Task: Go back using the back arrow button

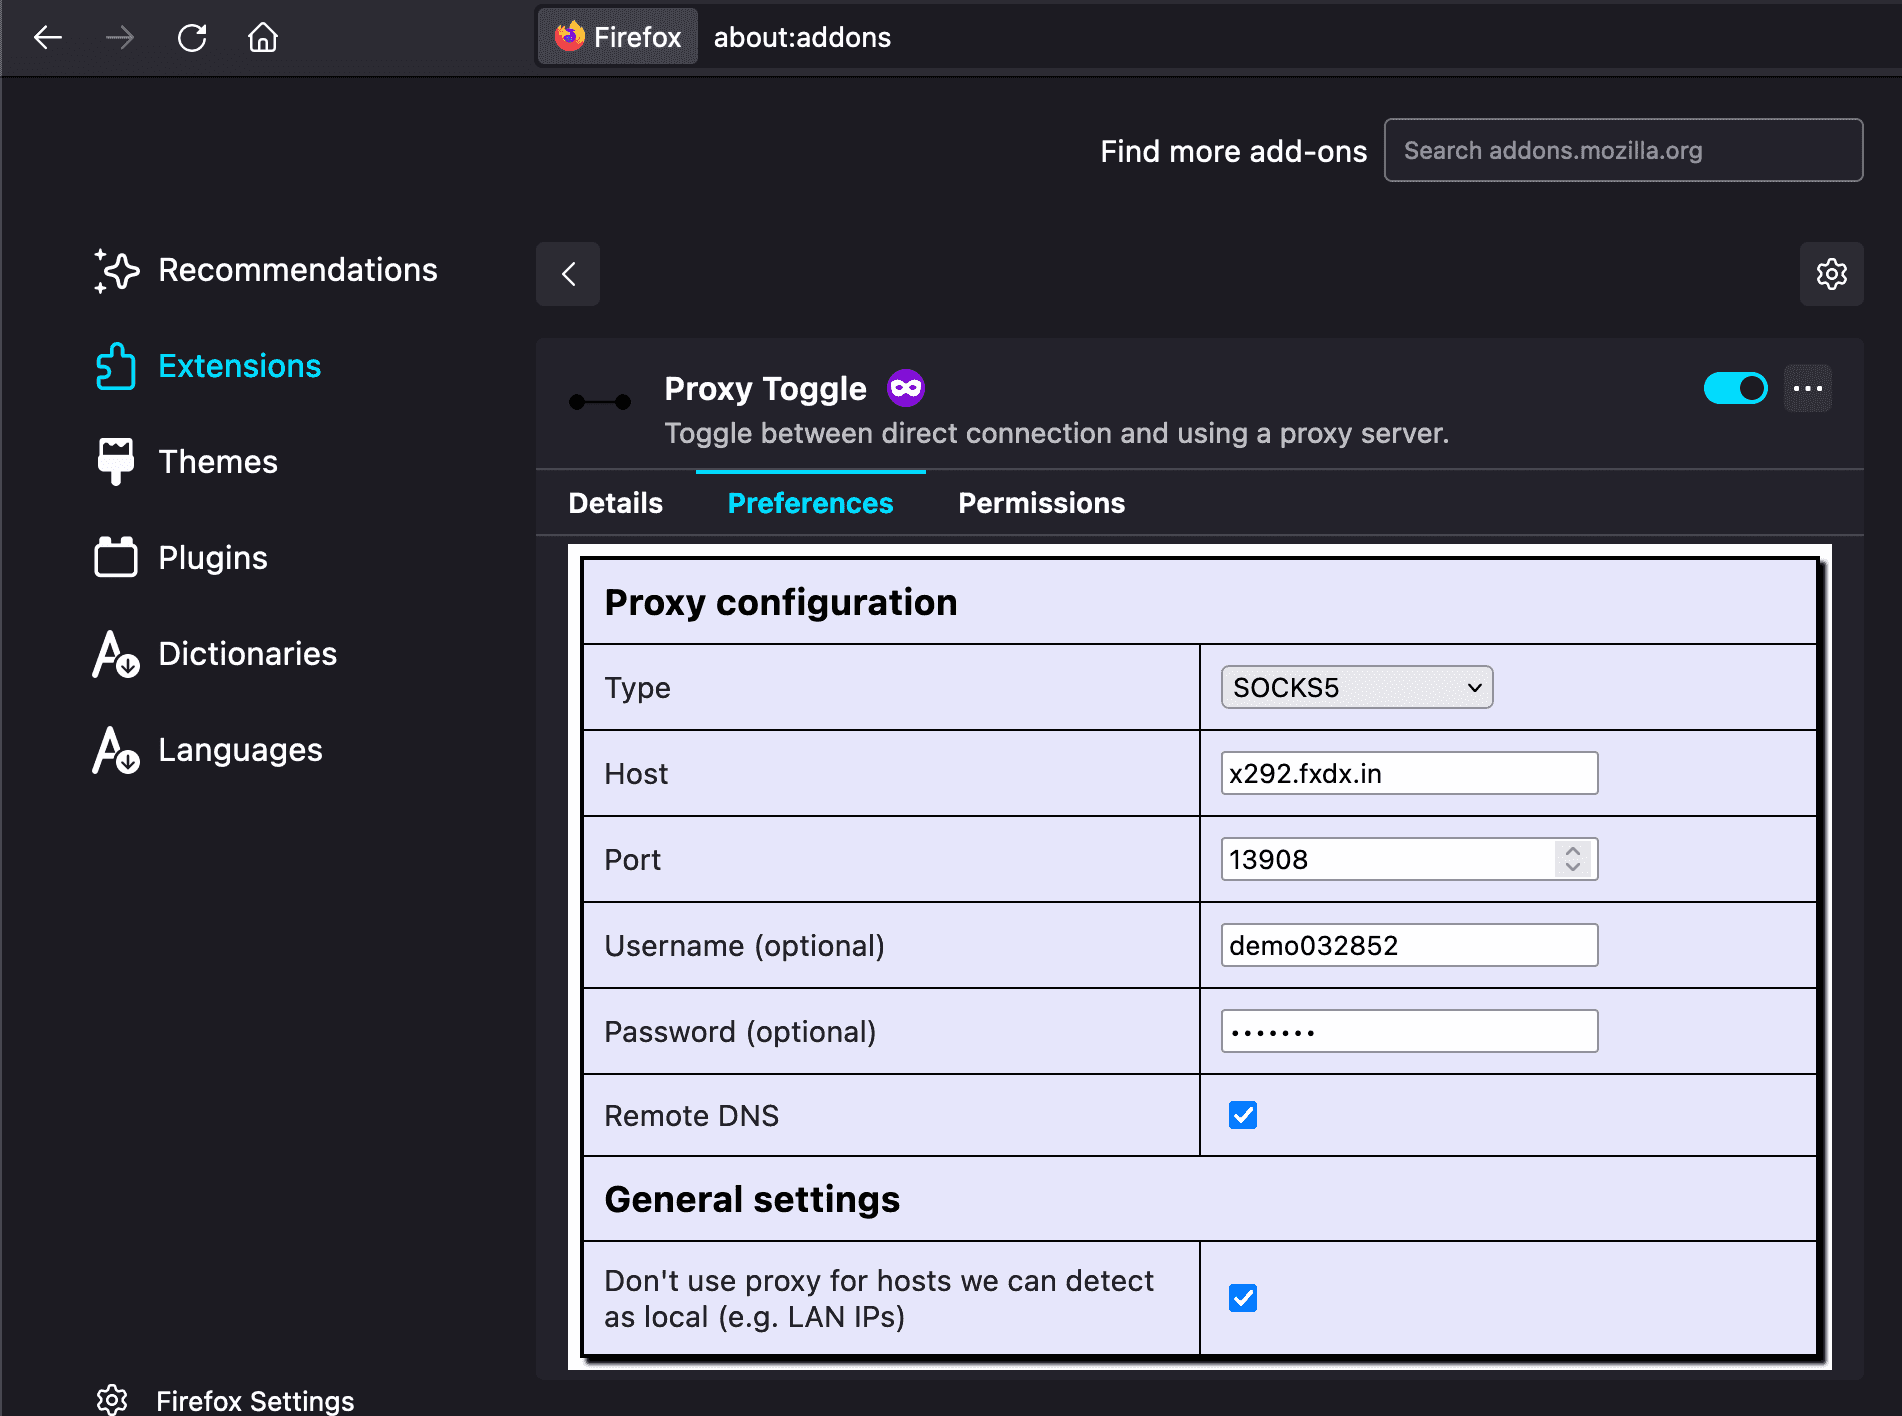Action: [x=567, y=274]
